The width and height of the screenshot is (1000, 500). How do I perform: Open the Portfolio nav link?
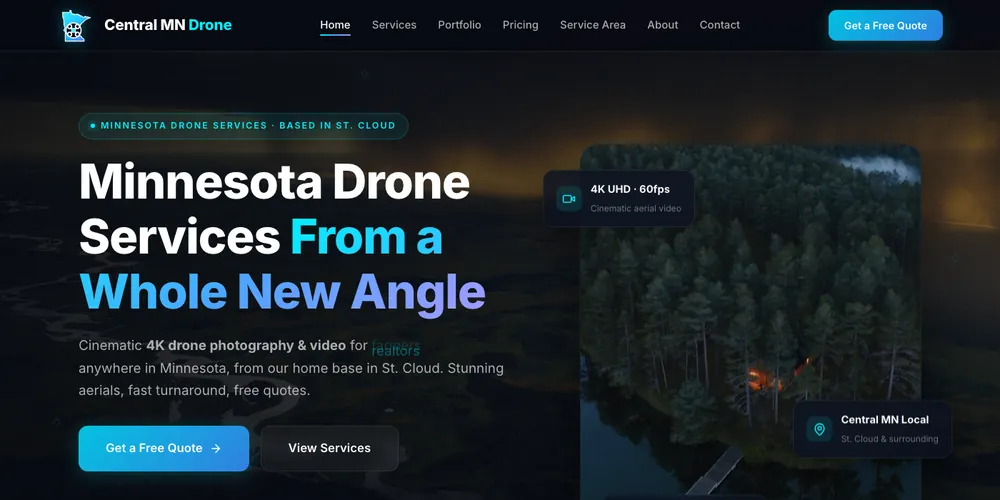(x=459, y=25)
